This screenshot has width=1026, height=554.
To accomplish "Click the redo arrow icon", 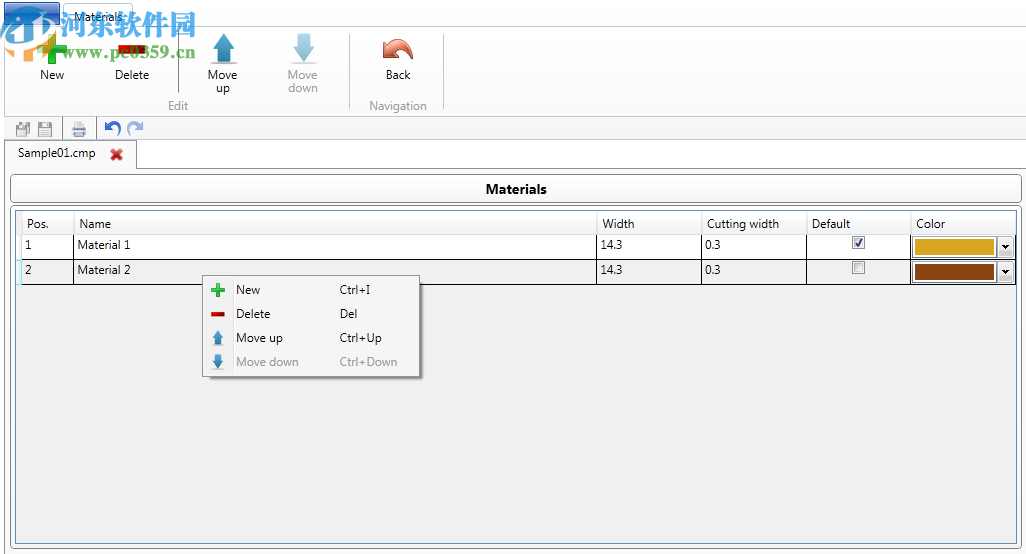I will point(135,129).
